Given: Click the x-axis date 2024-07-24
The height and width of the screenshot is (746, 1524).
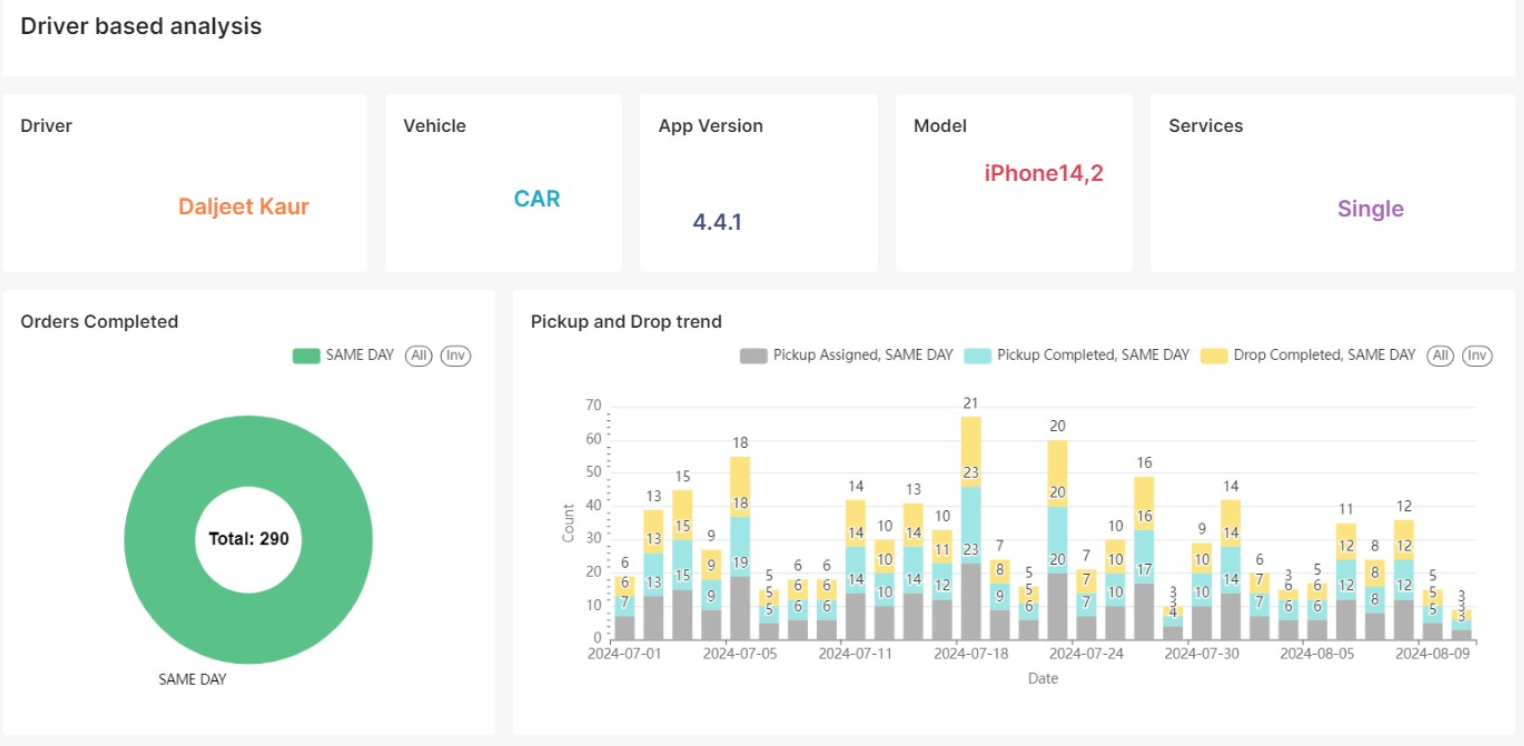Looking at the screenshot, I should pyautogui.click(x=1086, y=653).
